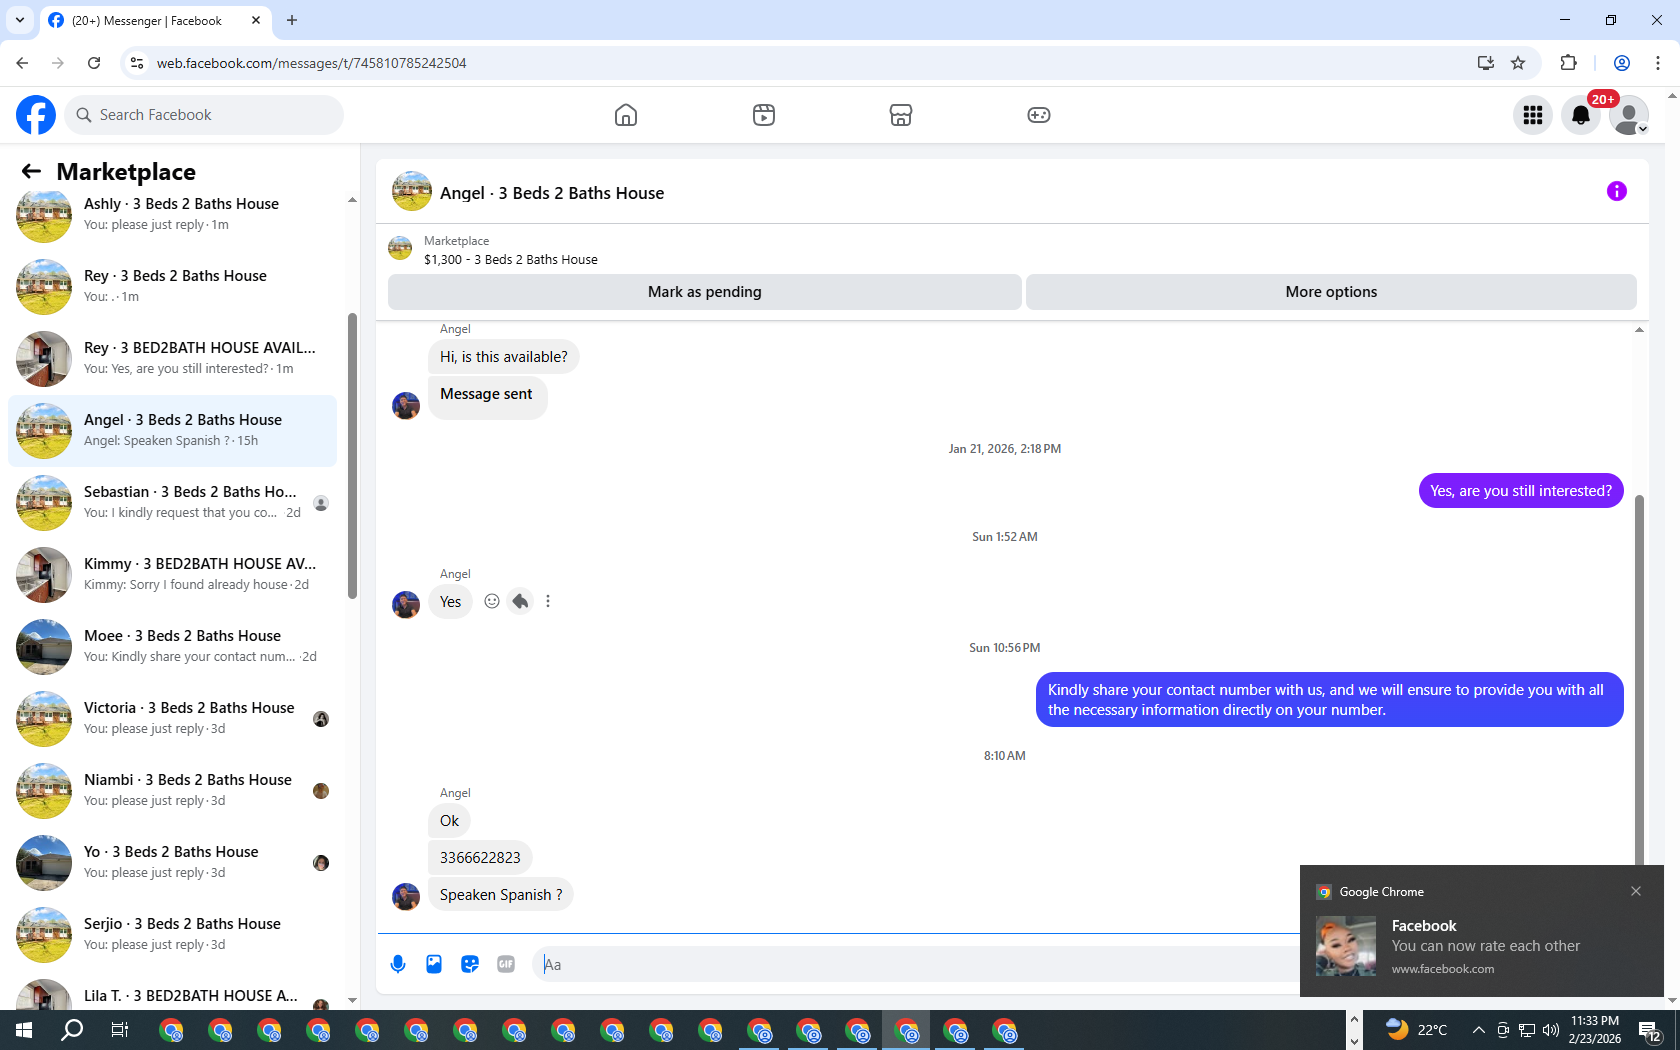Open More options for listing
This screenshot has height=1050, width=1680.
coord(1331,292)
